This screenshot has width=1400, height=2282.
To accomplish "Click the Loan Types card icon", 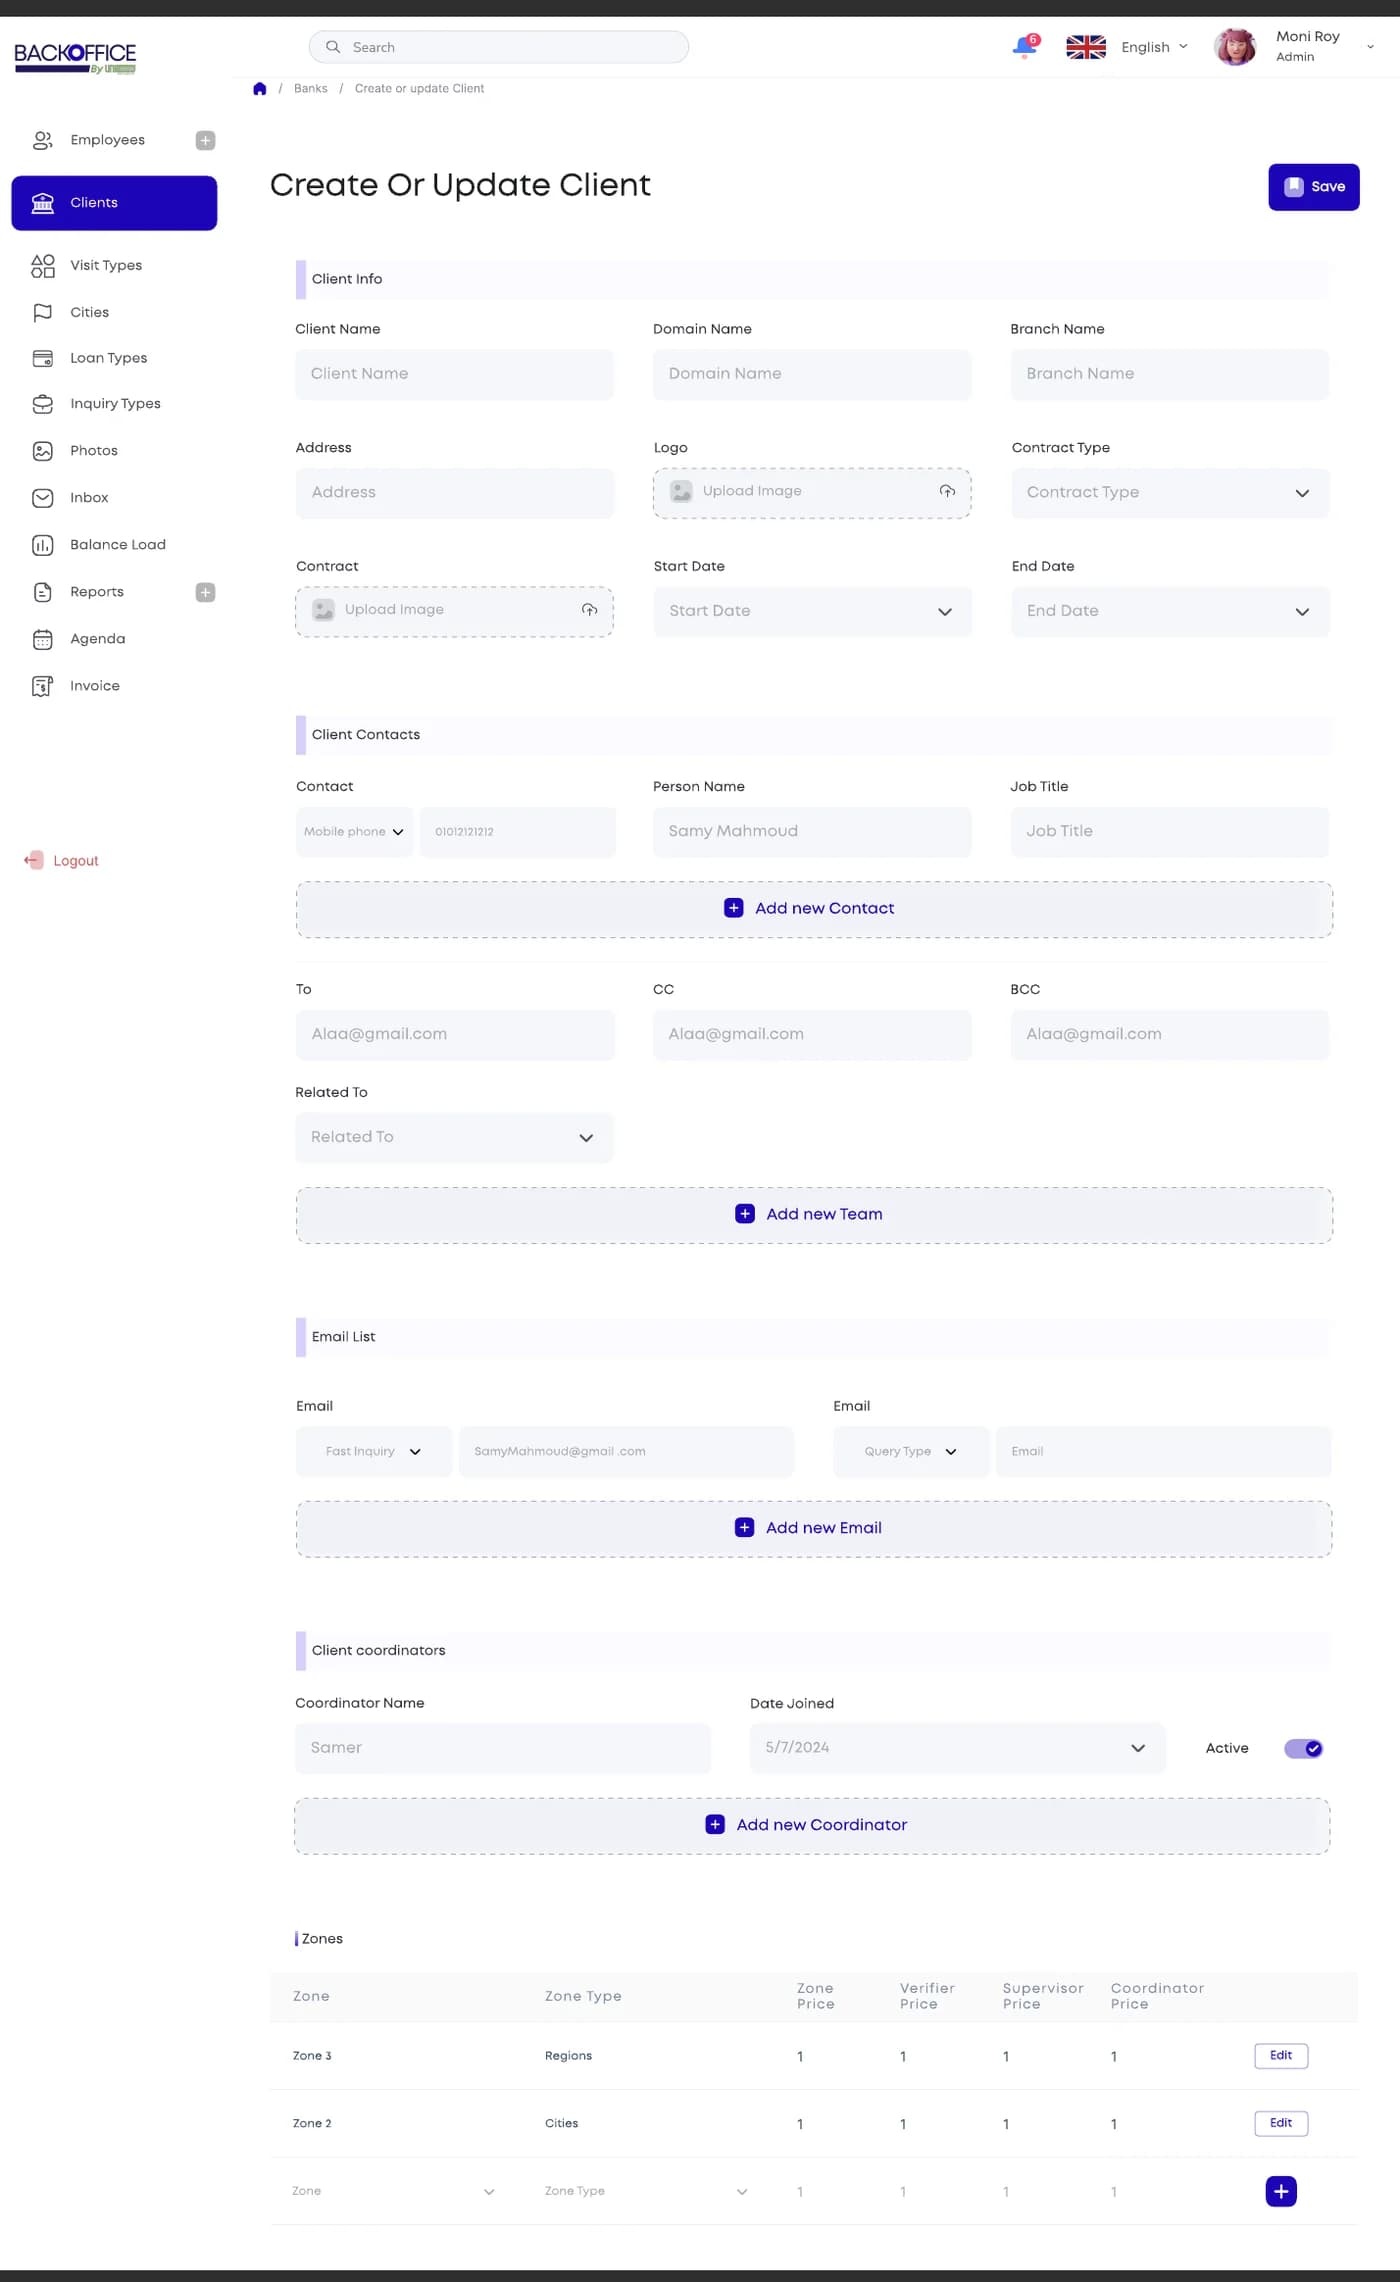I will pyautogui.click(x=42, y=358).
